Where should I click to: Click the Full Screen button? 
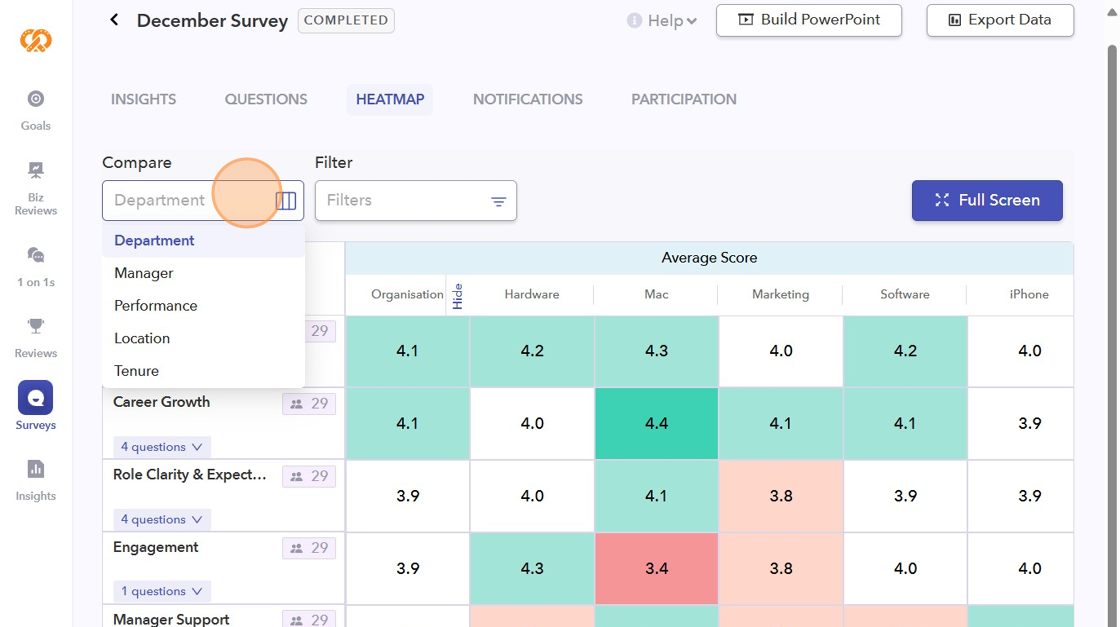987,201
